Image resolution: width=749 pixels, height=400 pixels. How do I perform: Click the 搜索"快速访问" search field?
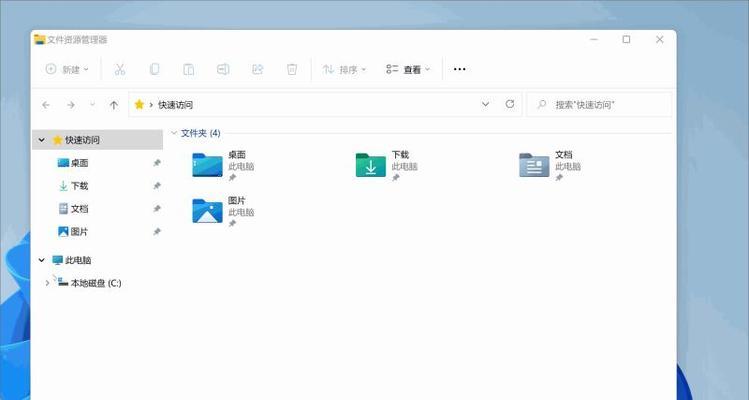coord(599,104)
